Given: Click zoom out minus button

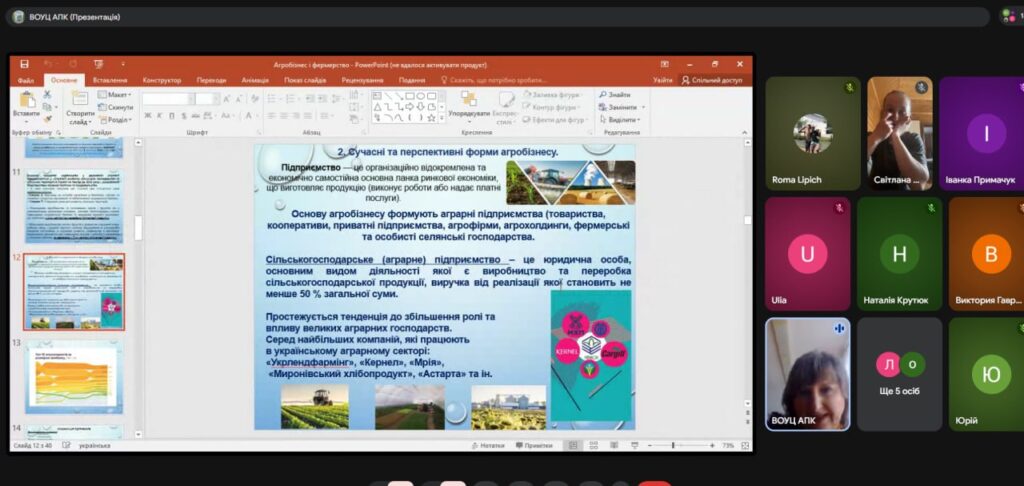Looking at the screenshot, I should pos(650,446).
